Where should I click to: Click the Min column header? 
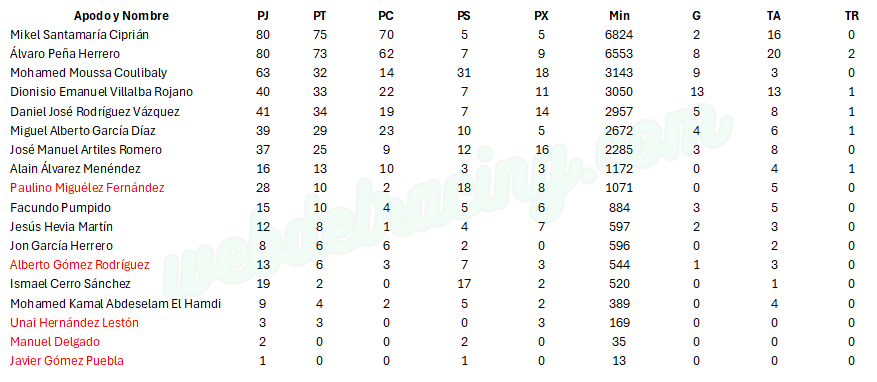point(619,16)
